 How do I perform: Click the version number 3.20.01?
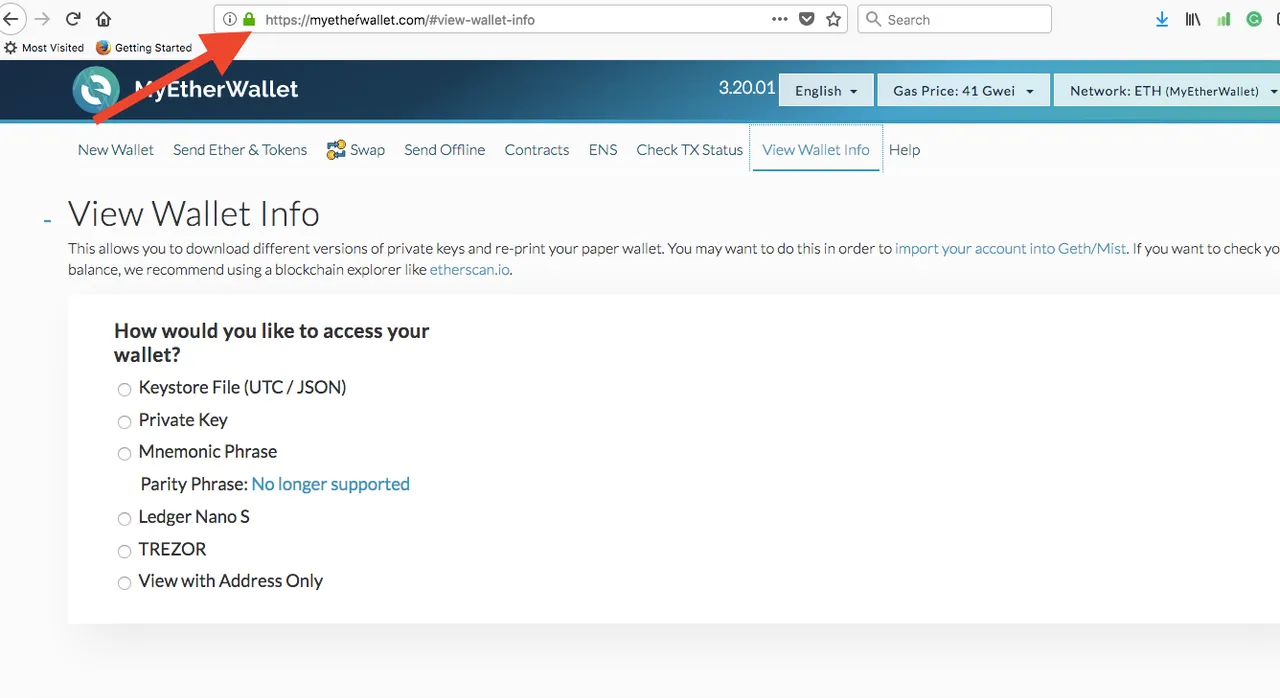[x=746, y=88]
